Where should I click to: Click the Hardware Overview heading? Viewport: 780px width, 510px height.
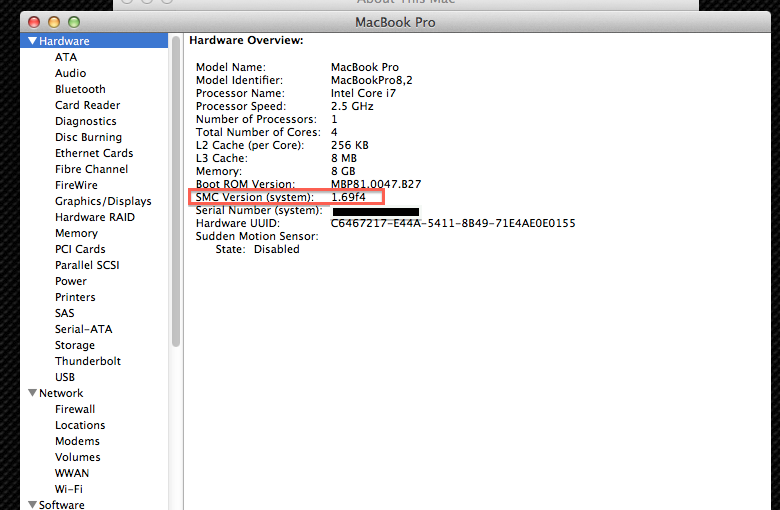246,40
